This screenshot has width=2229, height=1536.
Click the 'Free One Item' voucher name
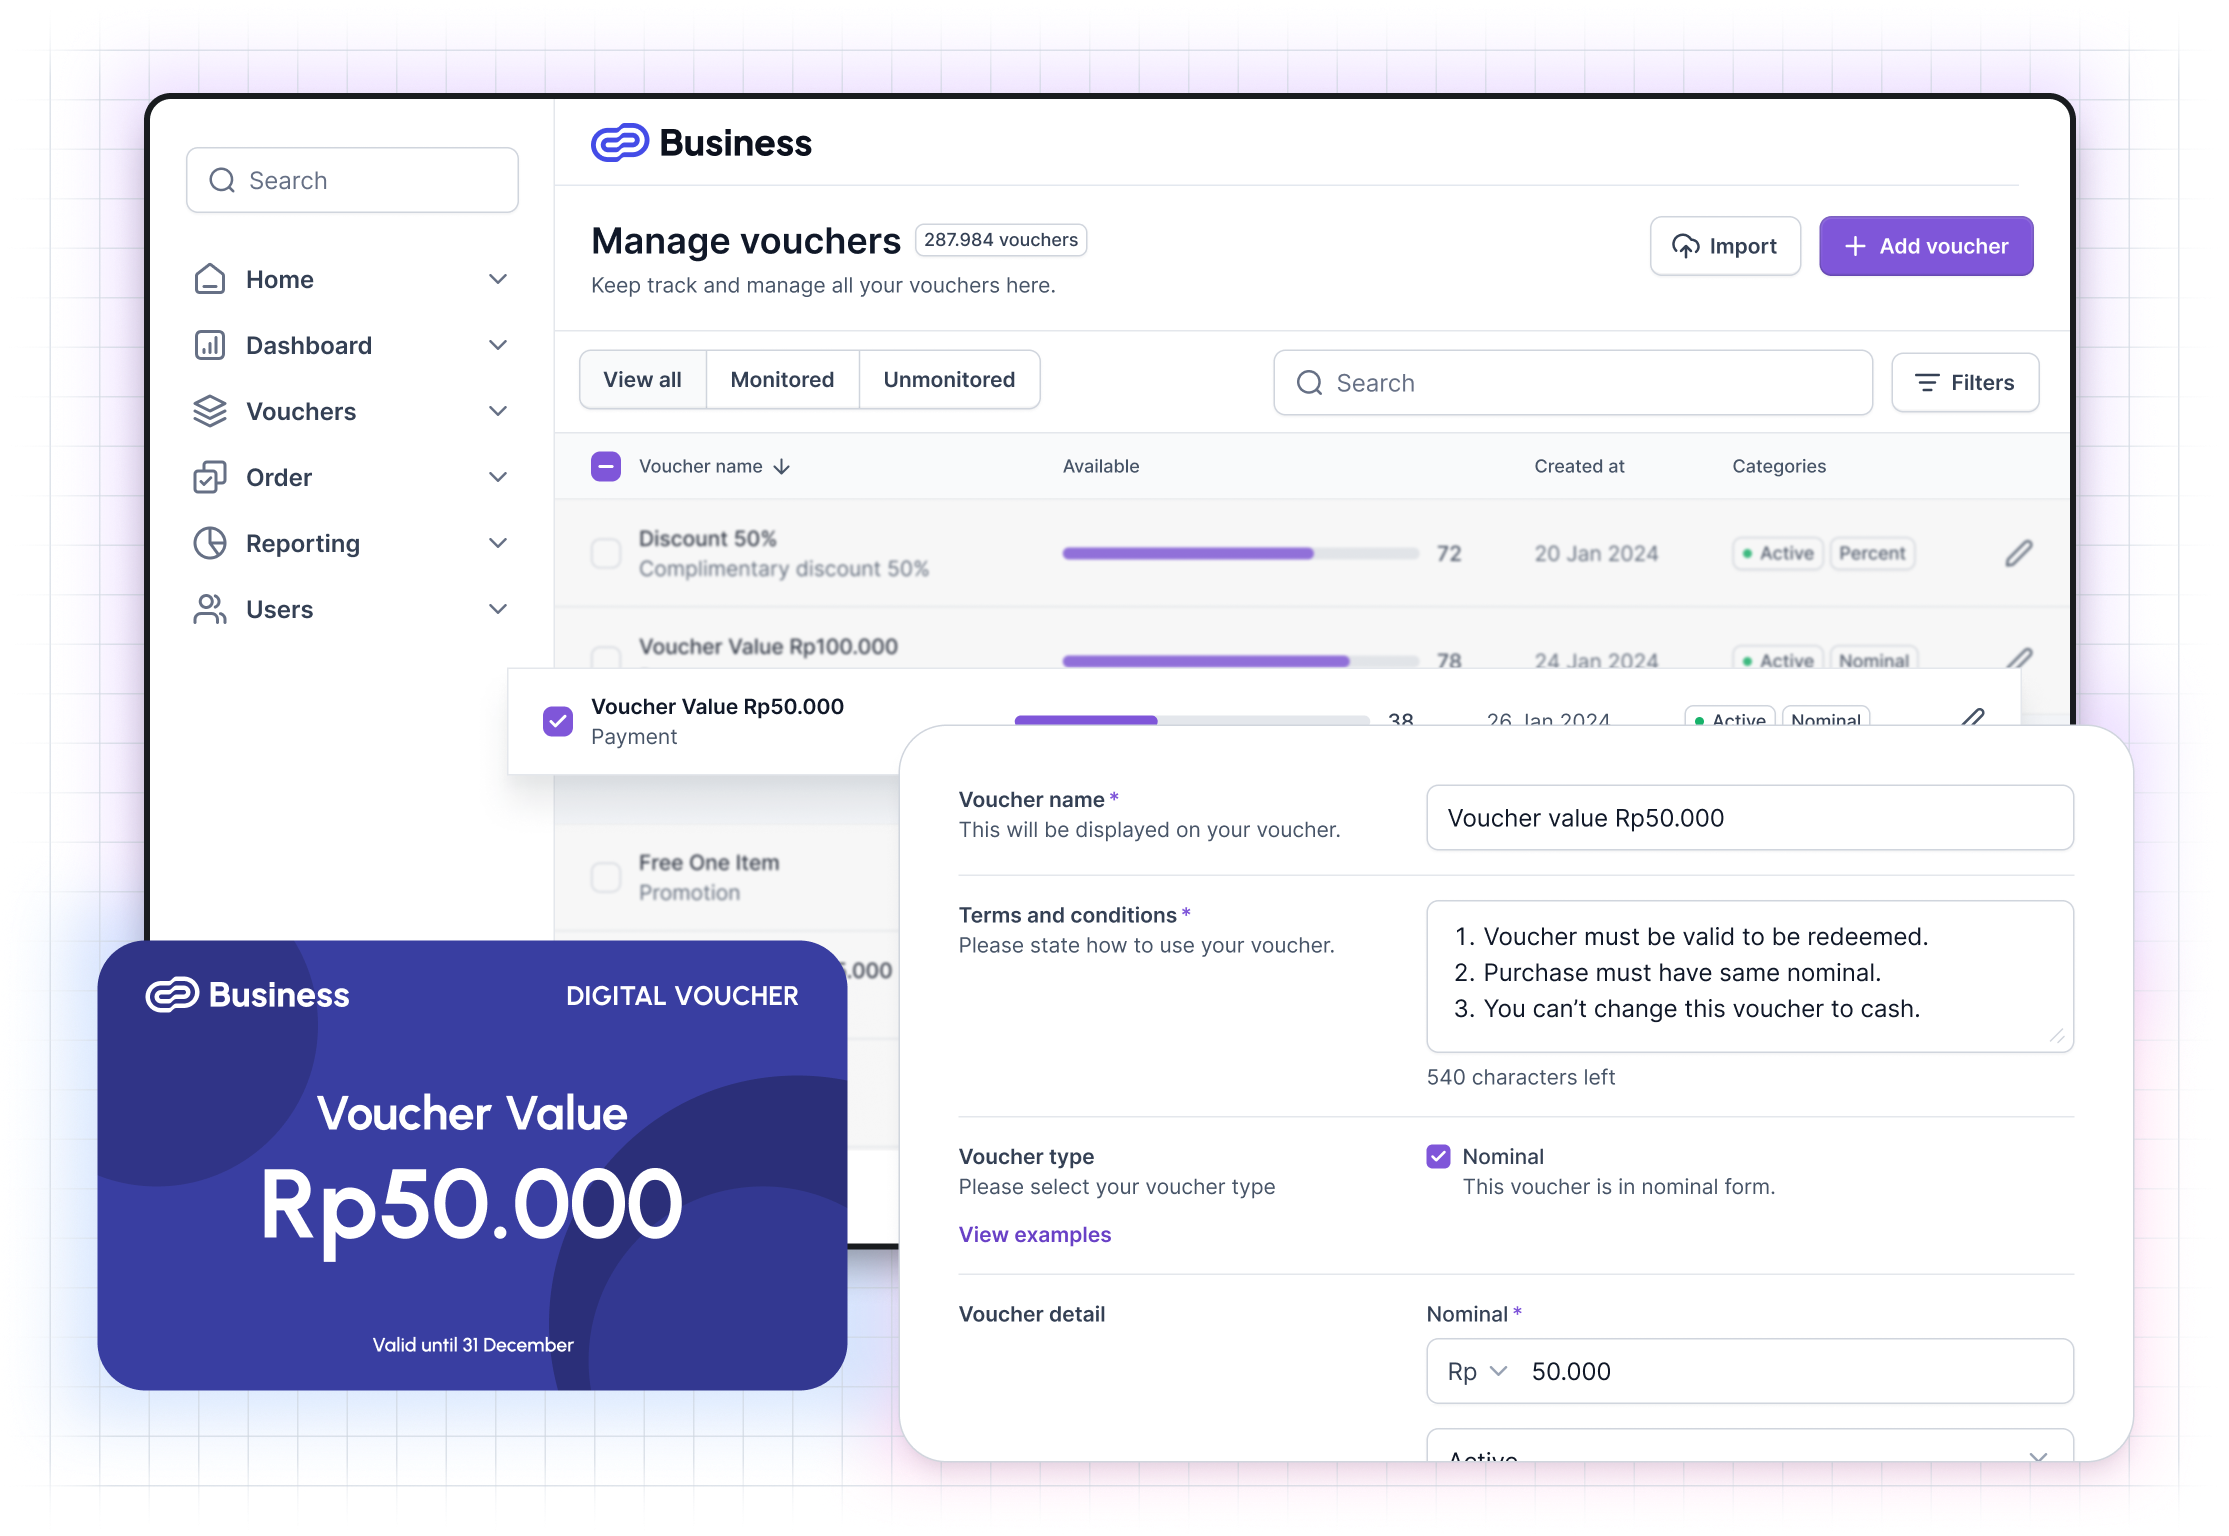pyautogui.click(x=709, y=862)
